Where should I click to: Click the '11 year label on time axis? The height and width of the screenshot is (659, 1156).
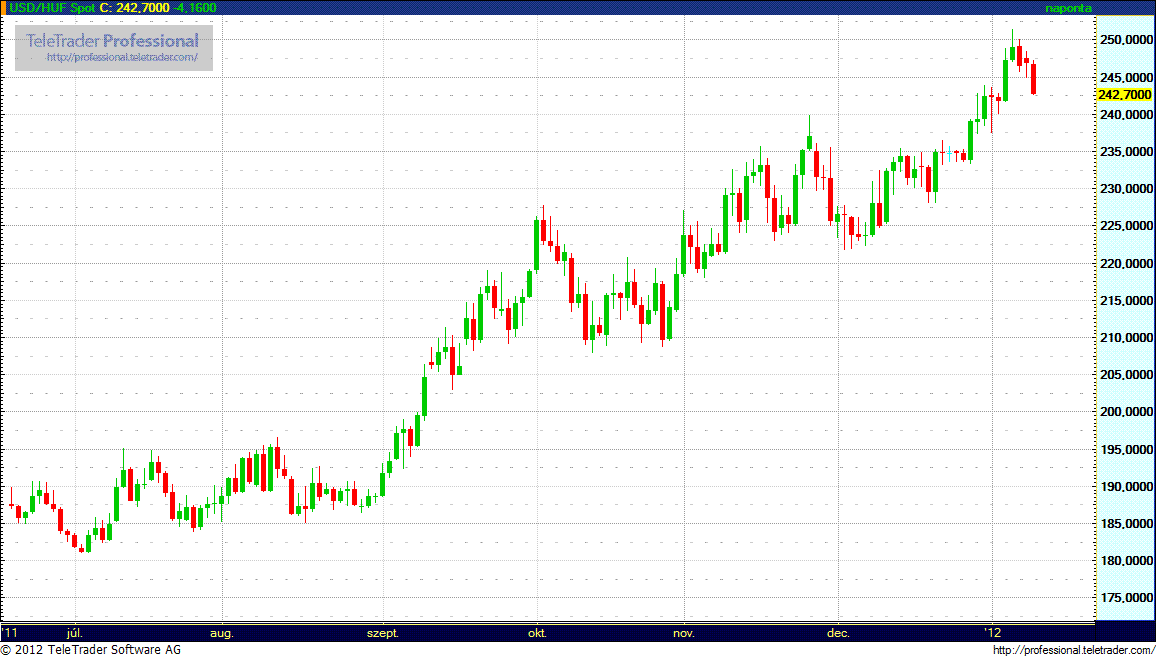tap(10, 633)
